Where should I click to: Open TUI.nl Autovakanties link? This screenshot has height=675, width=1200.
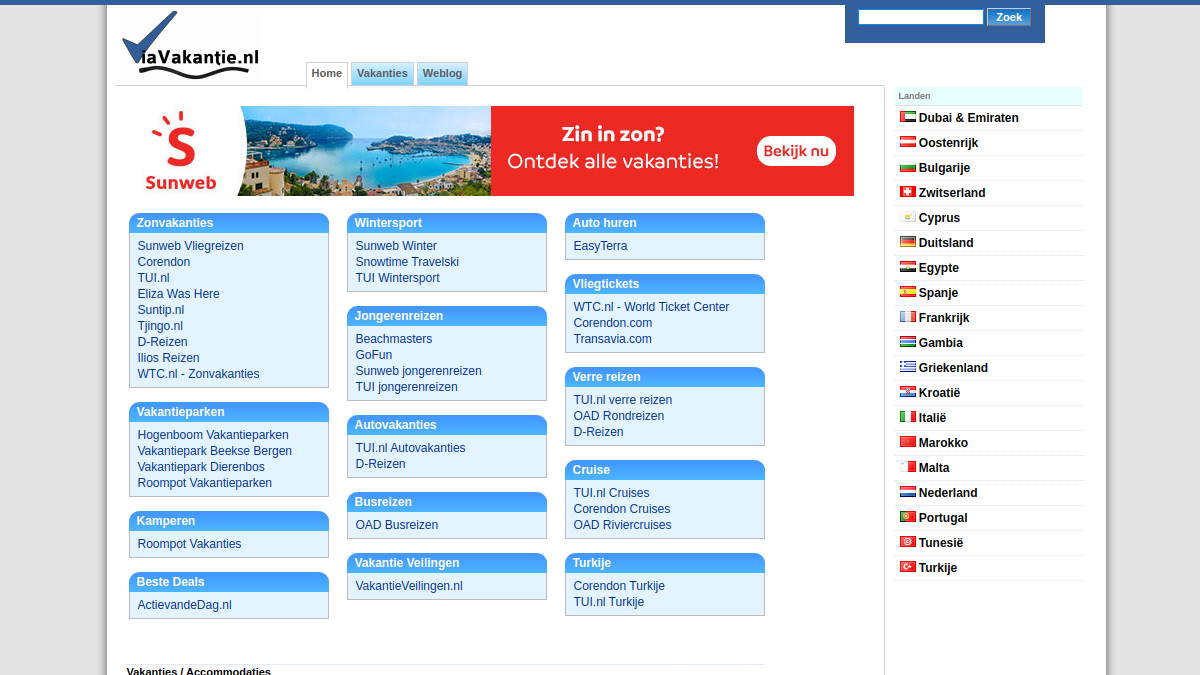[x=411, y=448]
